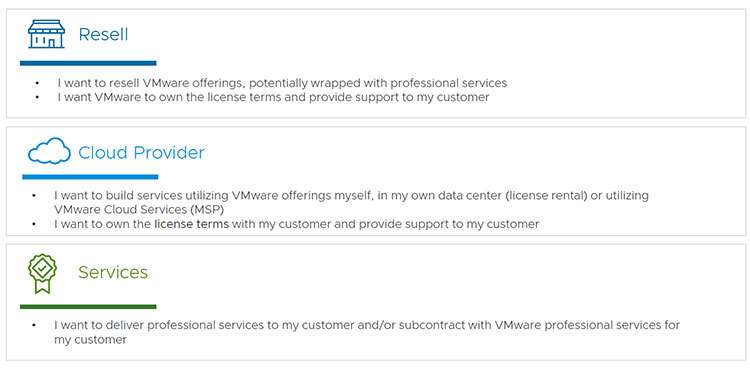Open the Cloud Provider heading

[x=141, y=153]
